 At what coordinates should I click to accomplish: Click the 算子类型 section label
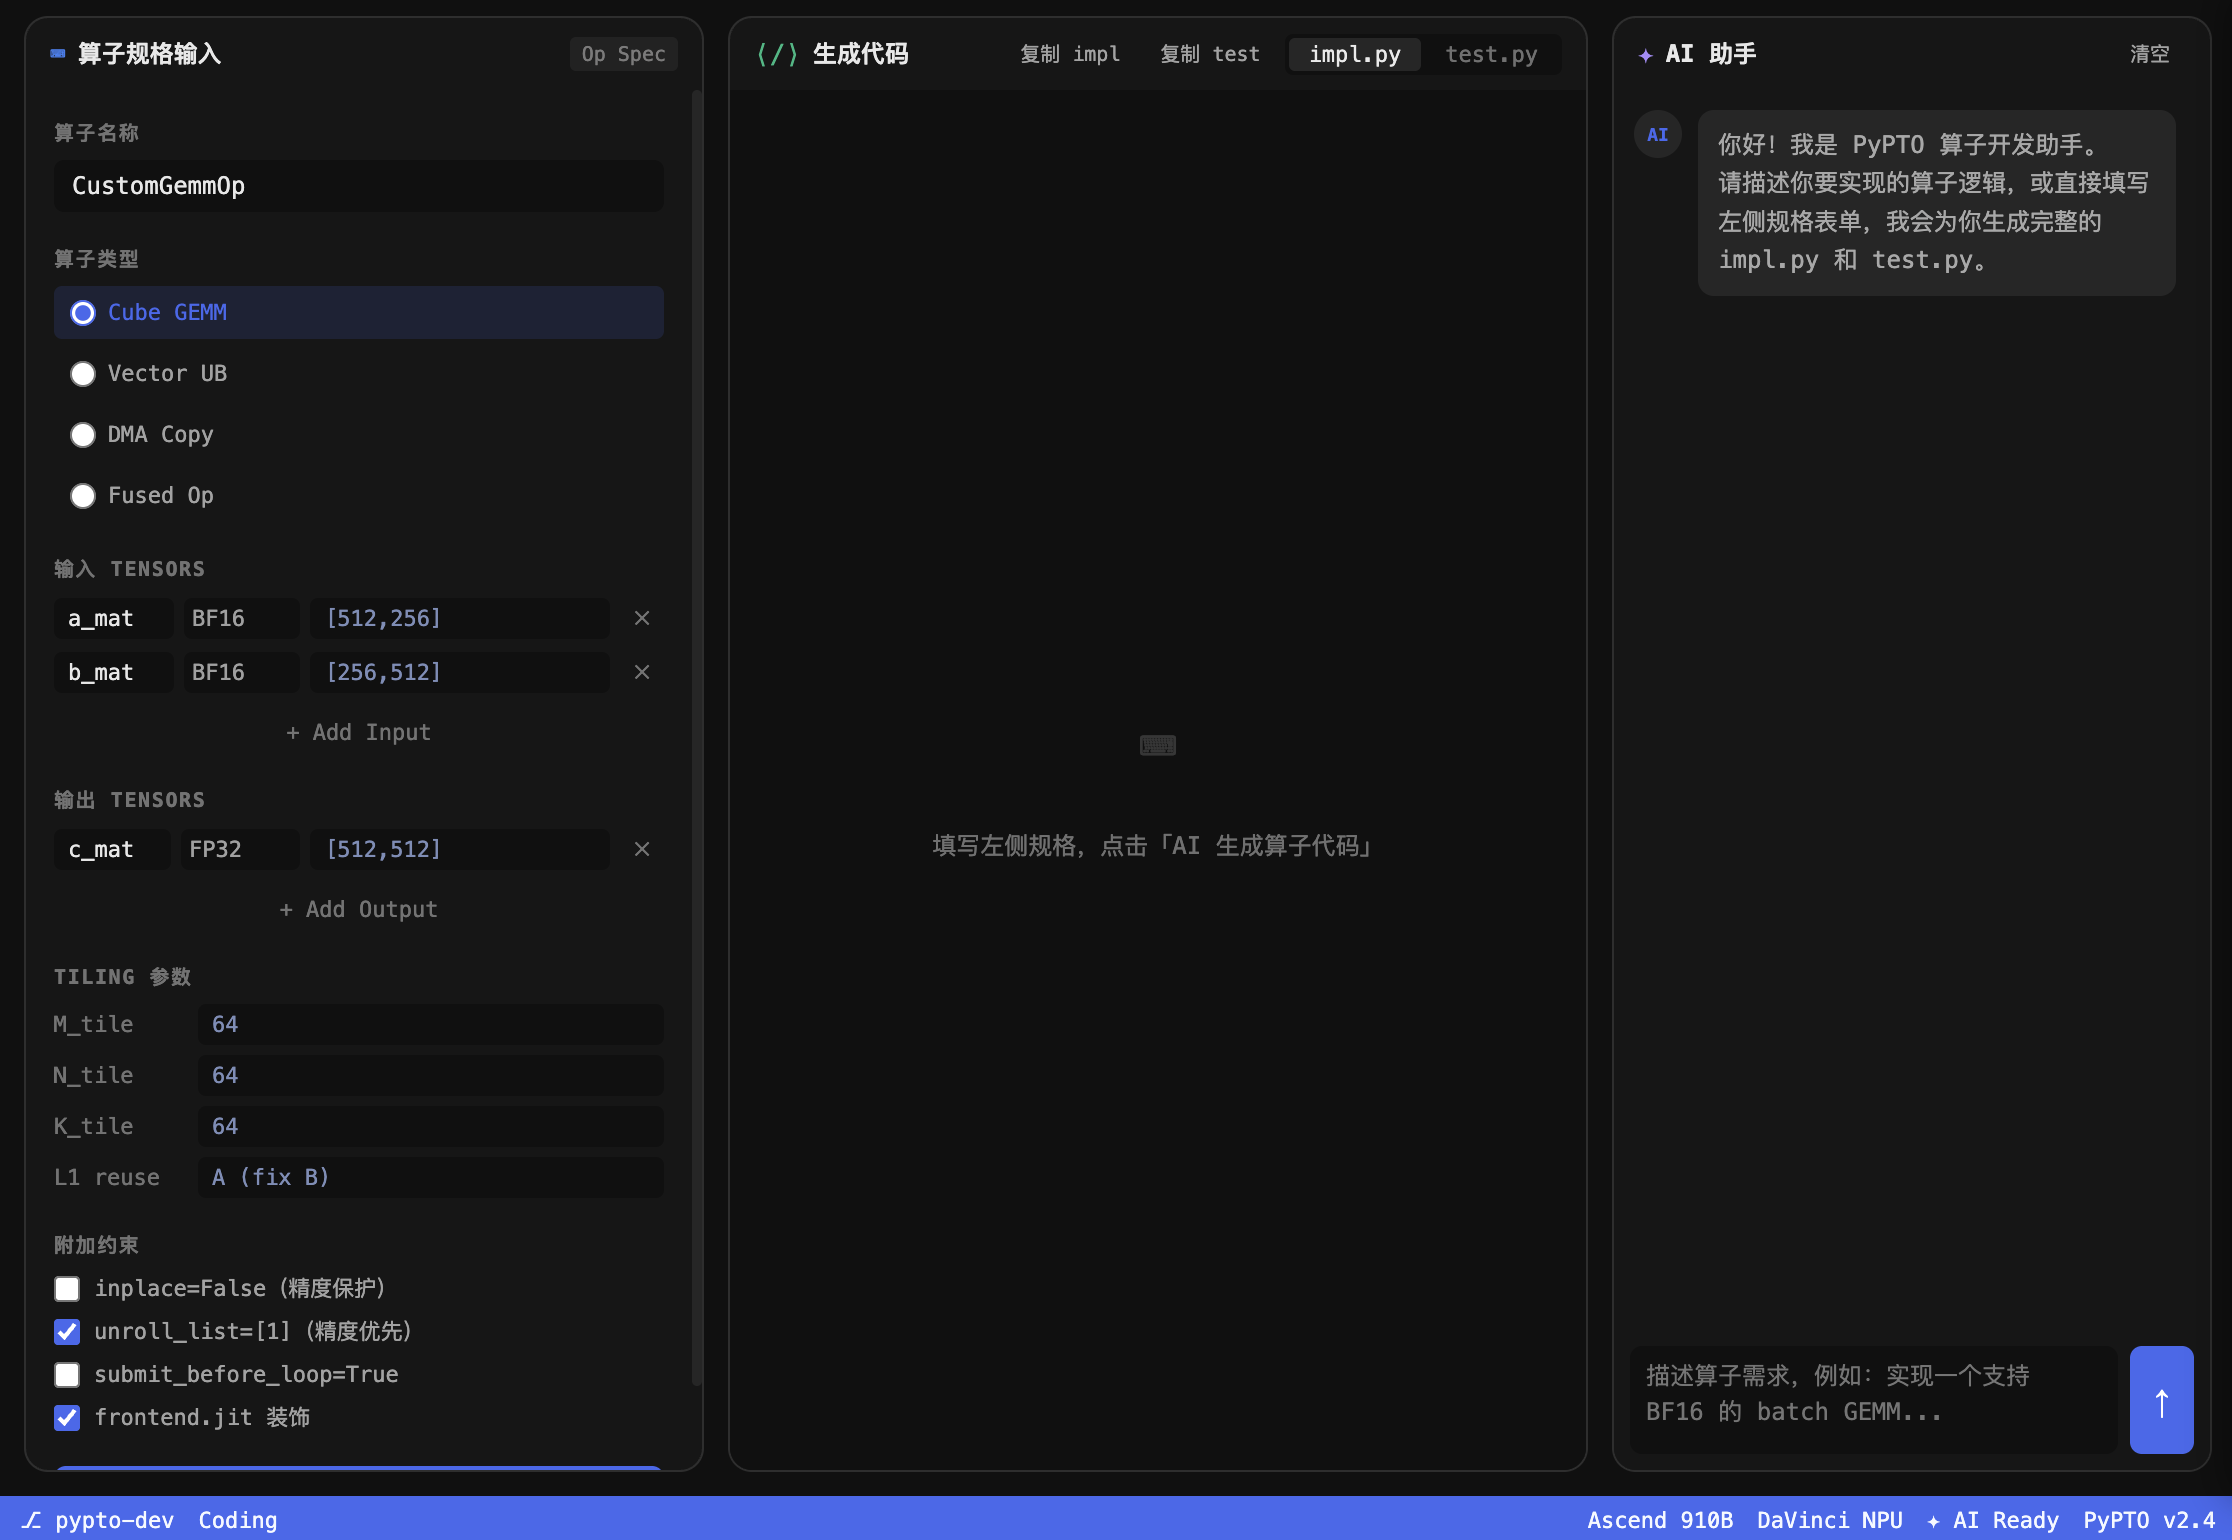pyautogui.click(x=96, y=259)
